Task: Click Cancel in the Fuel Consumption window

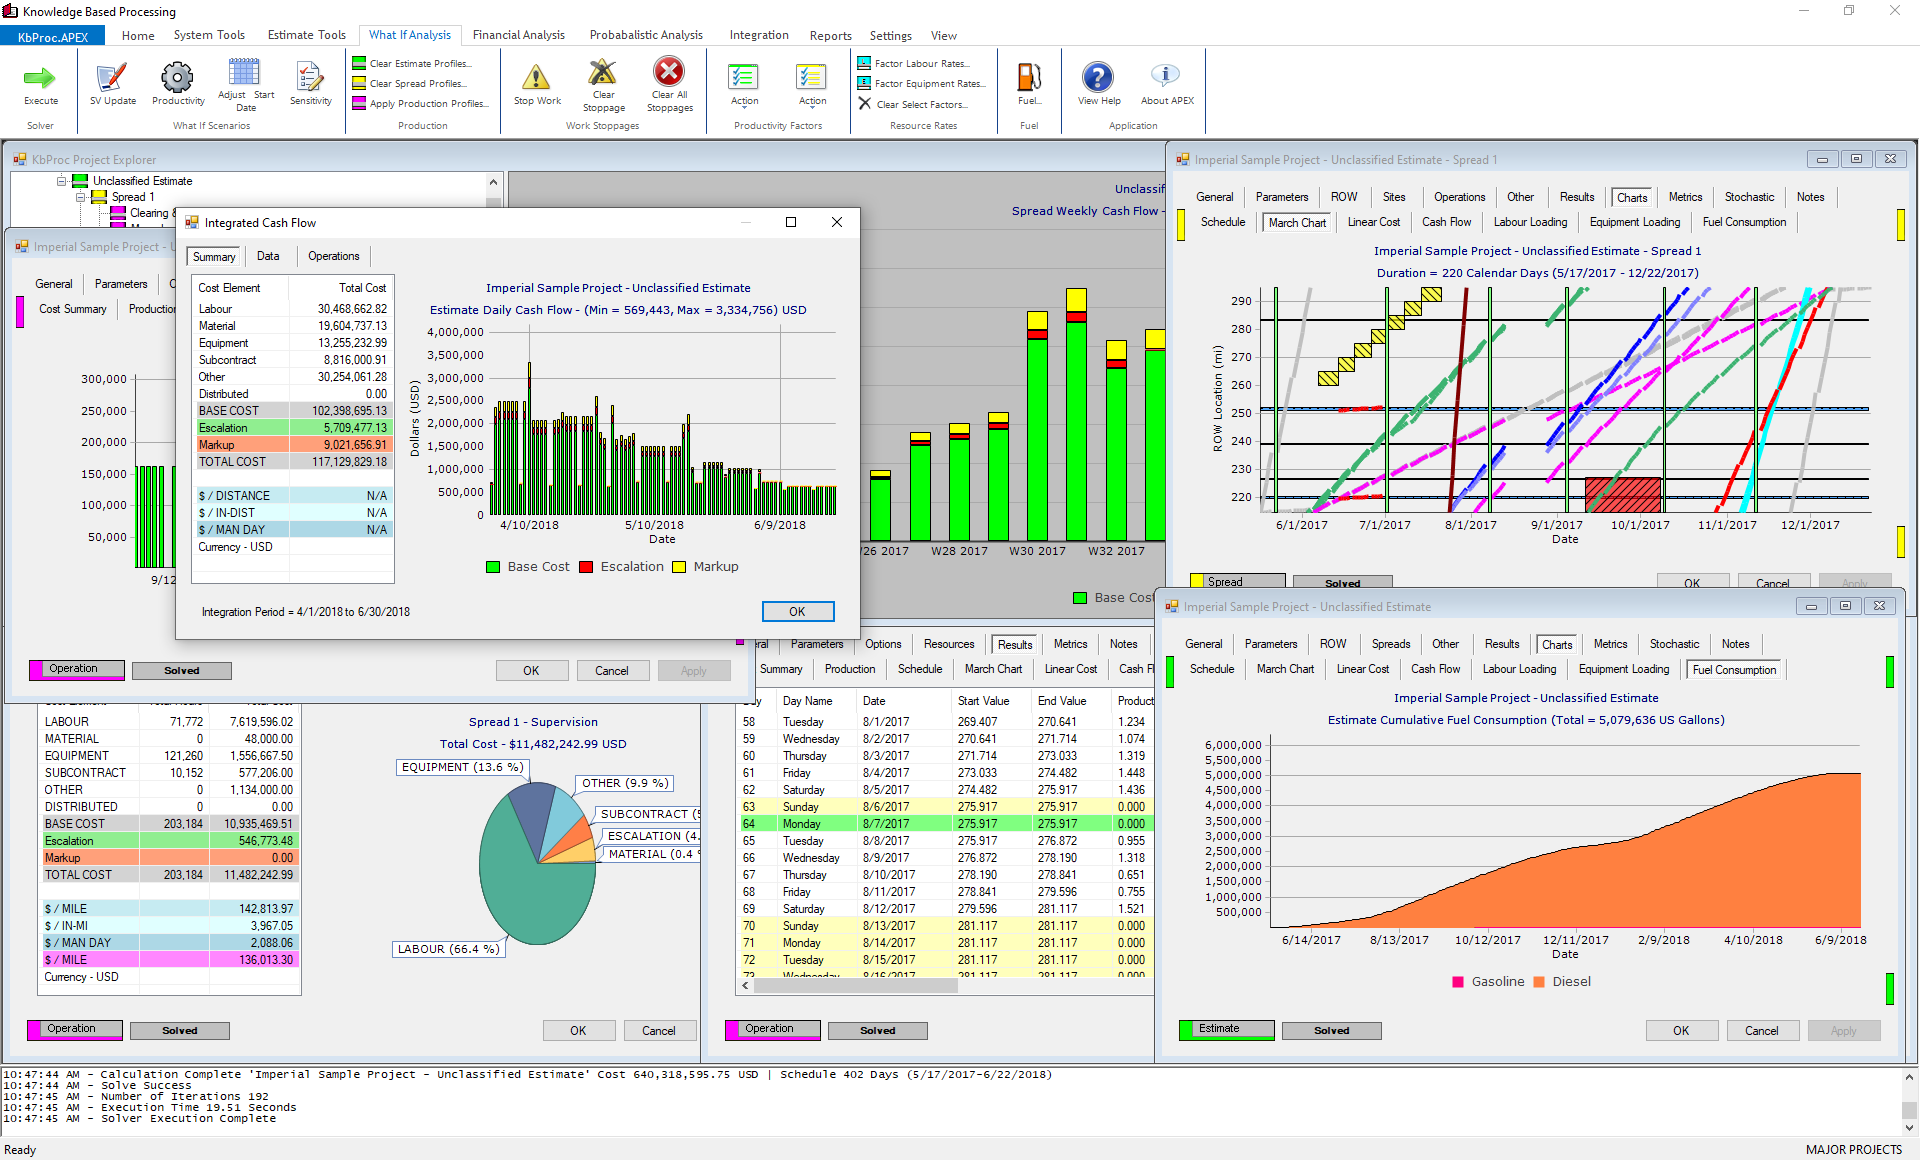Action: (1761, 1031)
